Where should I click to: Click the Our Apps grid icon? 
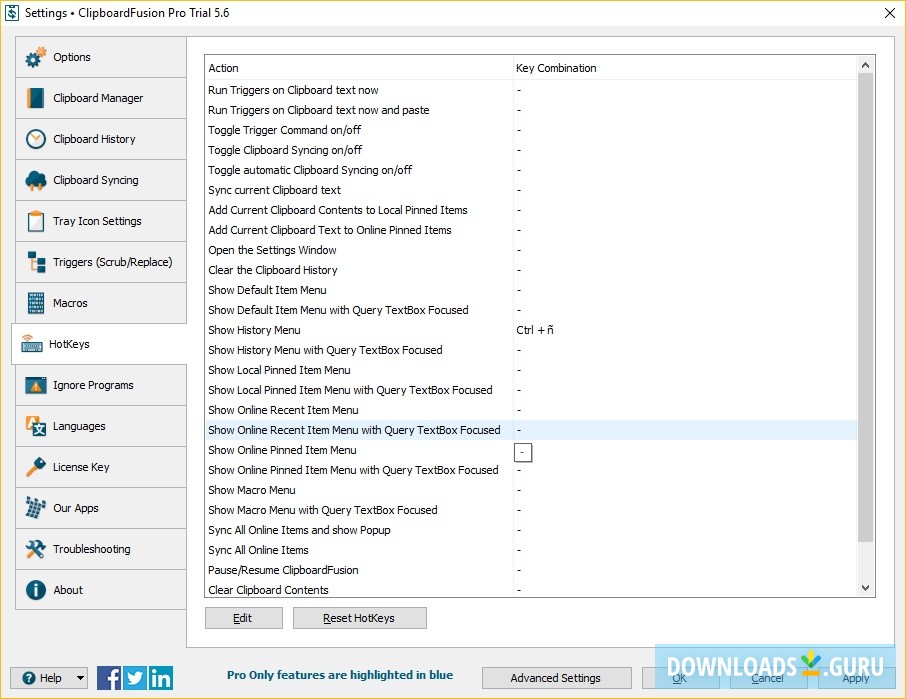35,508
